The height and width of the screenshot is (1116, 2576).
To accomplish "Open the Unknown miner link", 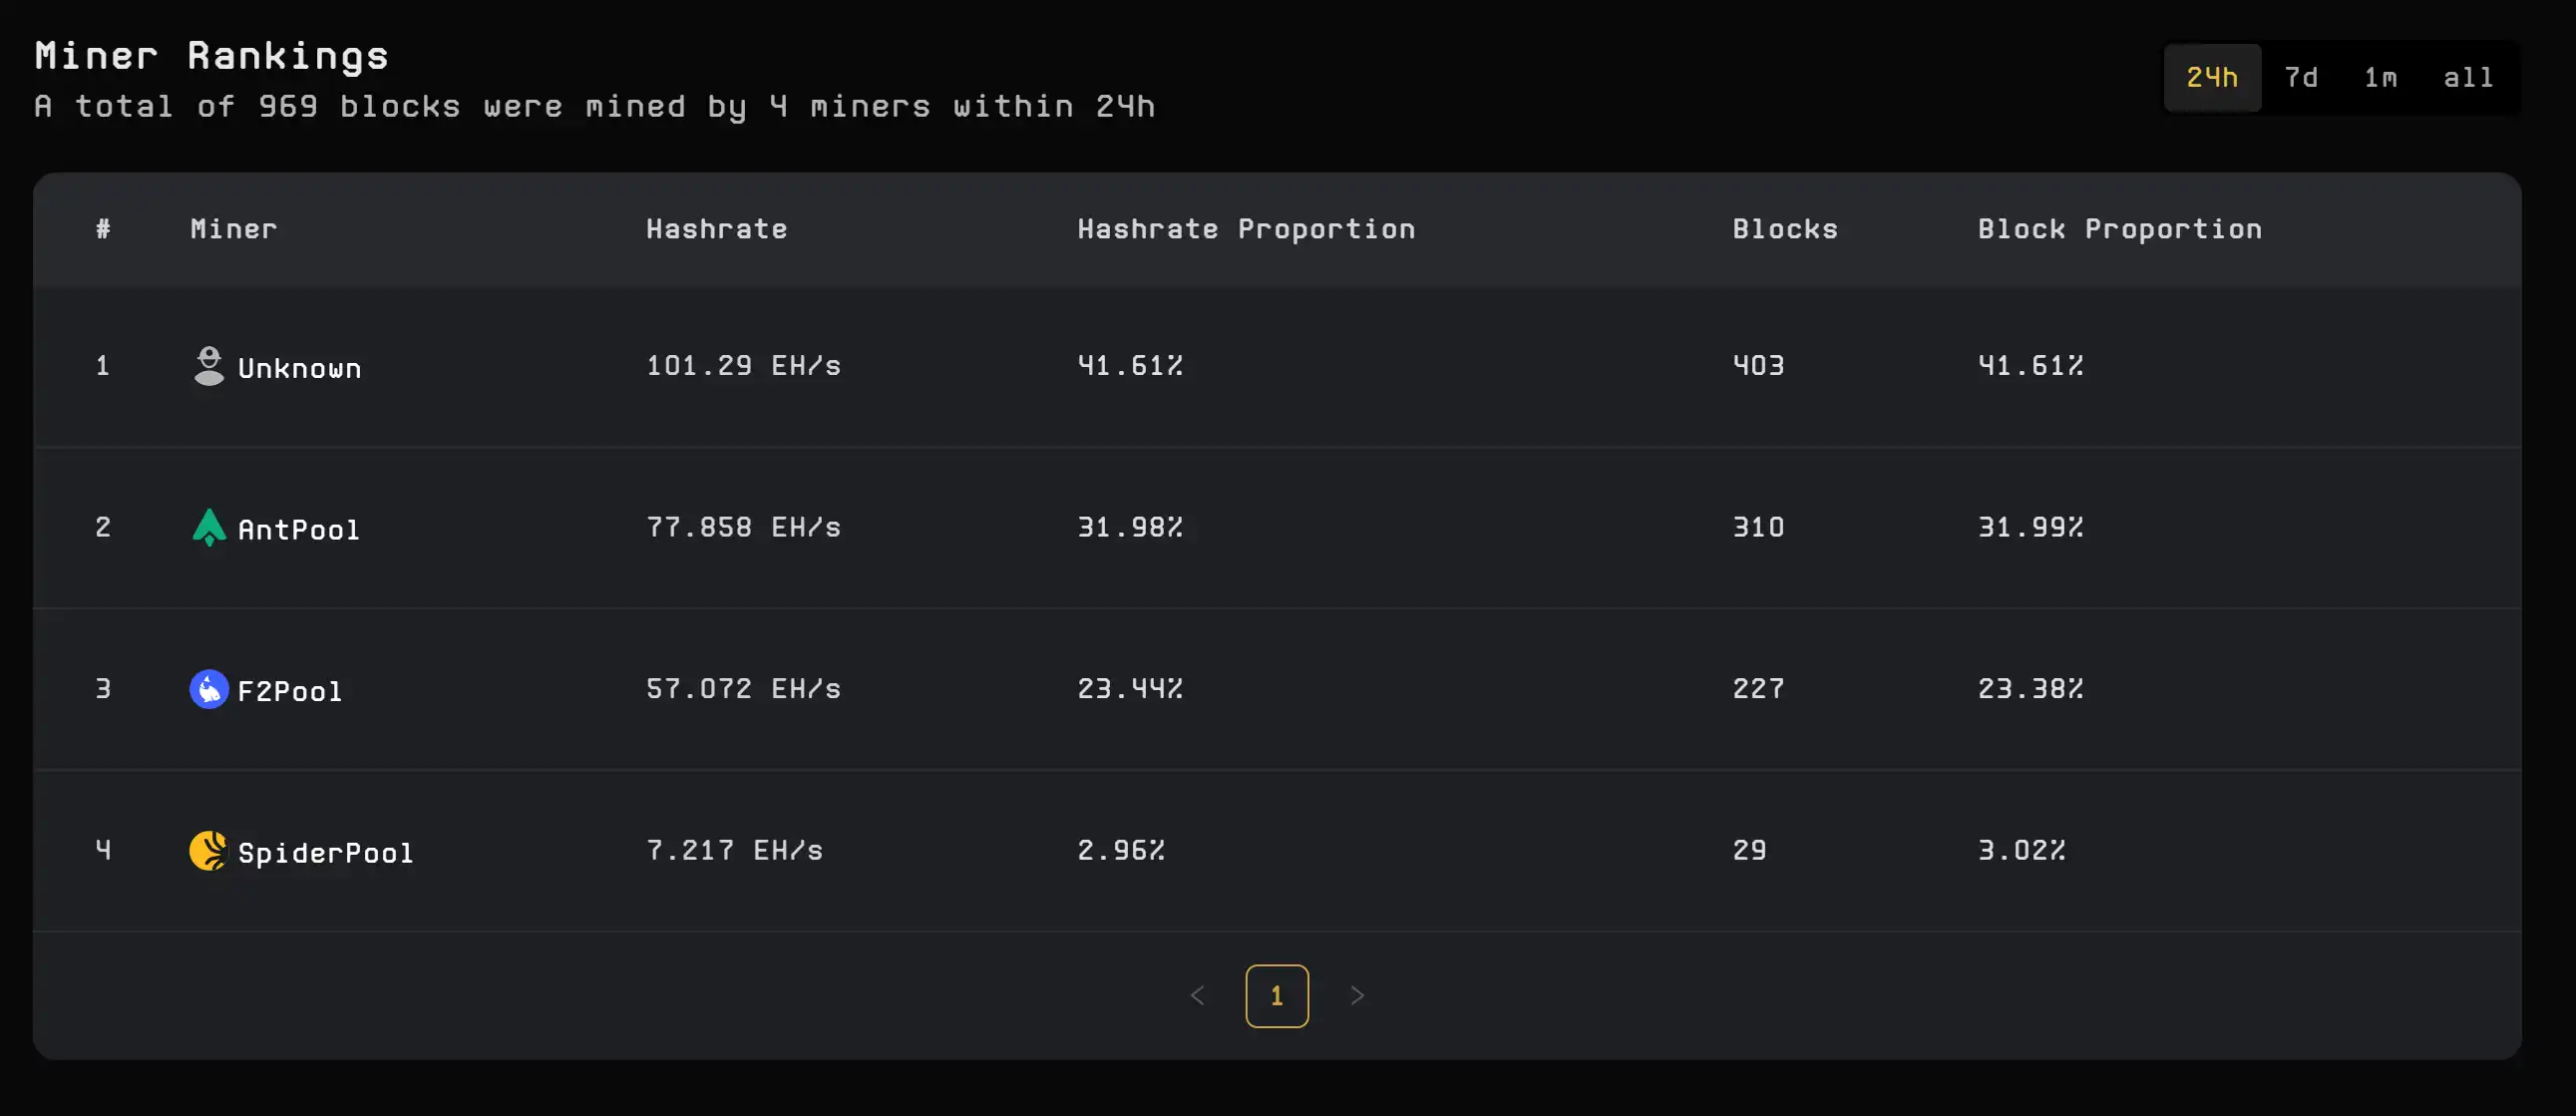I will [x=299, y=368].
